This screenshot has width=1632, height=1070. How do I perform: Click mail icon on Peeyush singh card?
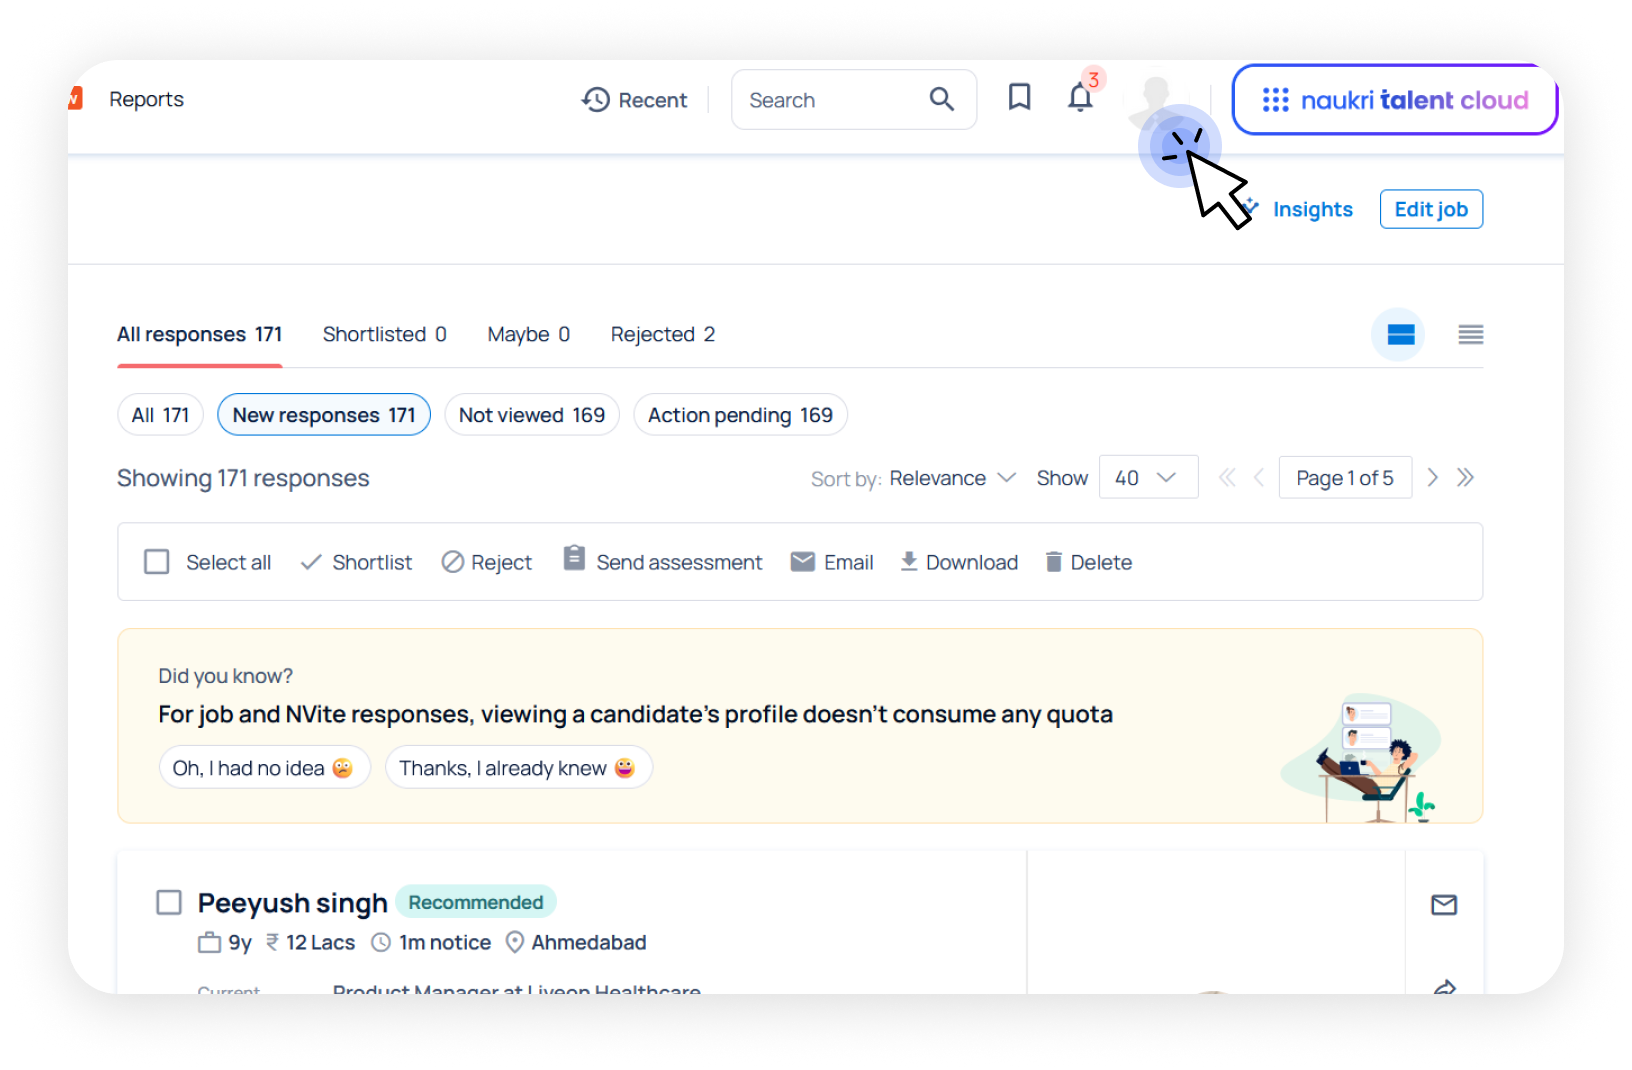1443,905
